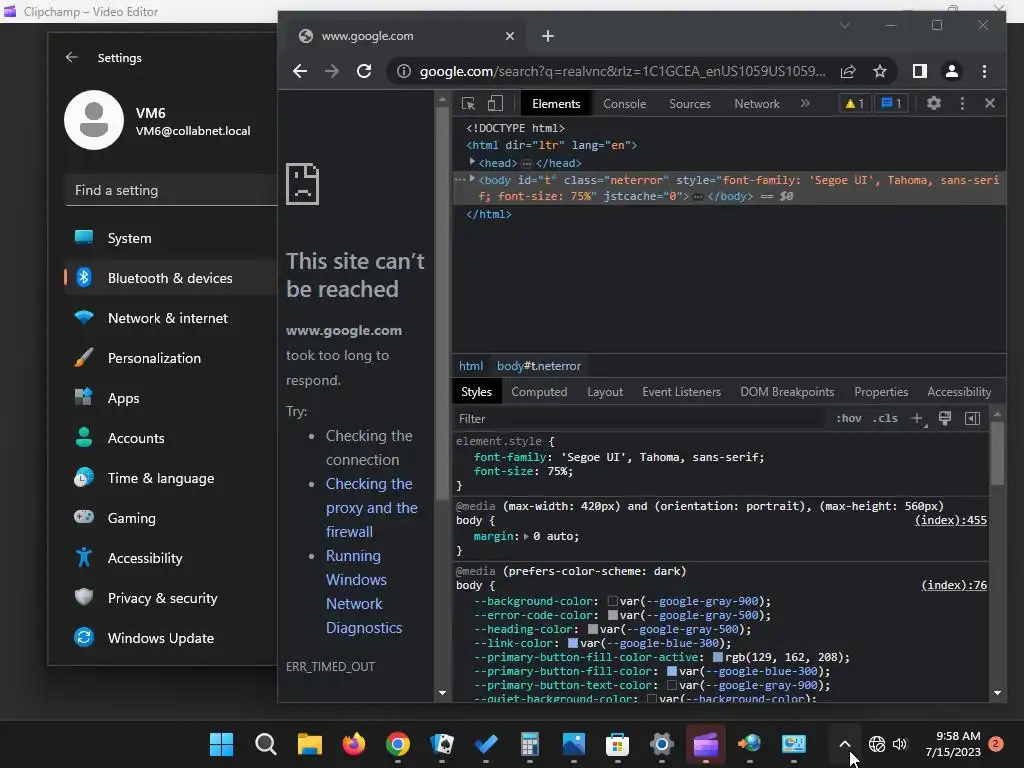This screenshot has height=768, width=1024.
Task: Show the warnings issue counter
Action: (854, 103)
